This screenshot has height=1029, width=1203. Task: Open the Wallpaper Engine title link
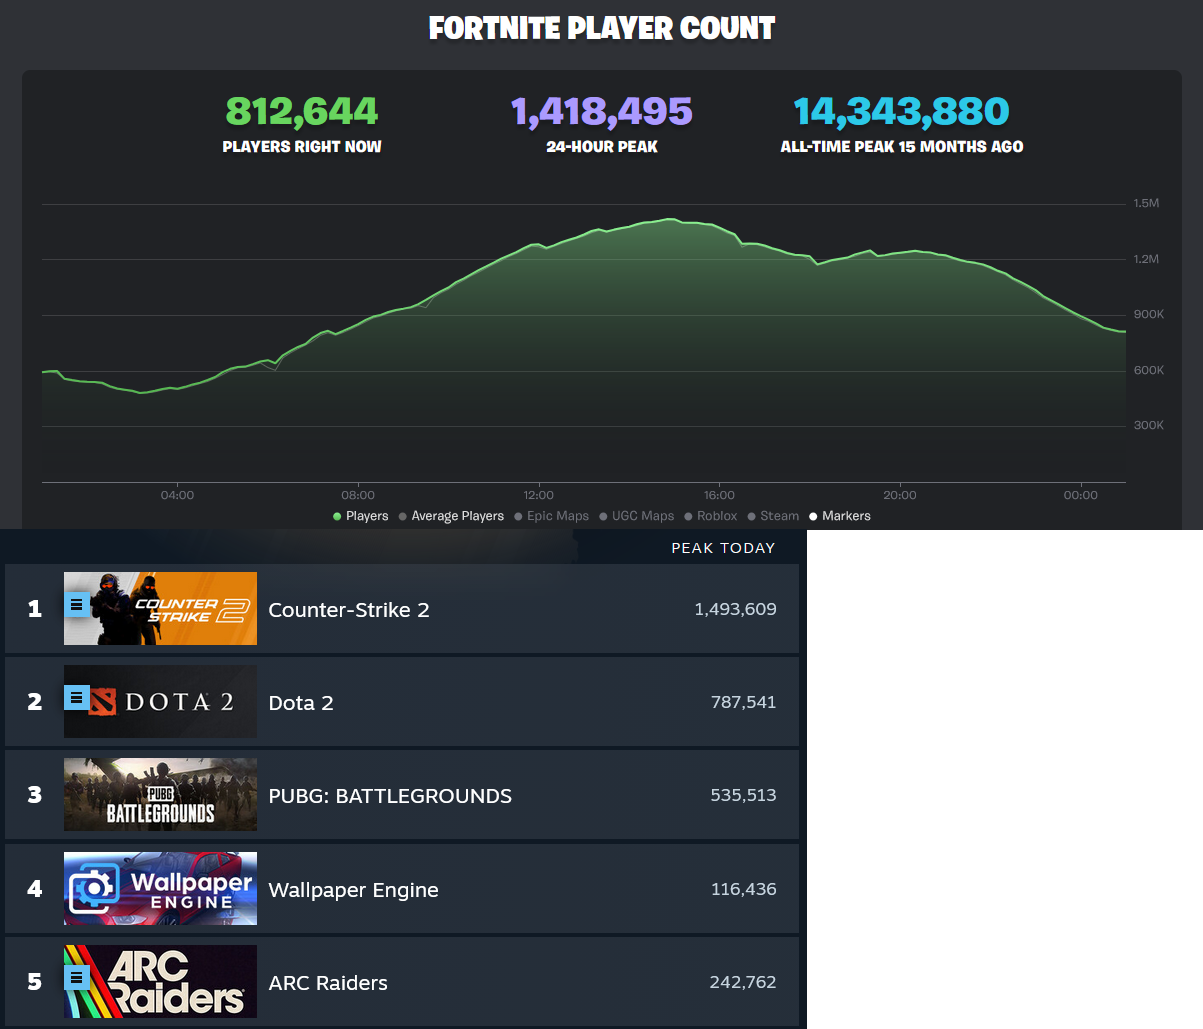(x=353, y=890)
